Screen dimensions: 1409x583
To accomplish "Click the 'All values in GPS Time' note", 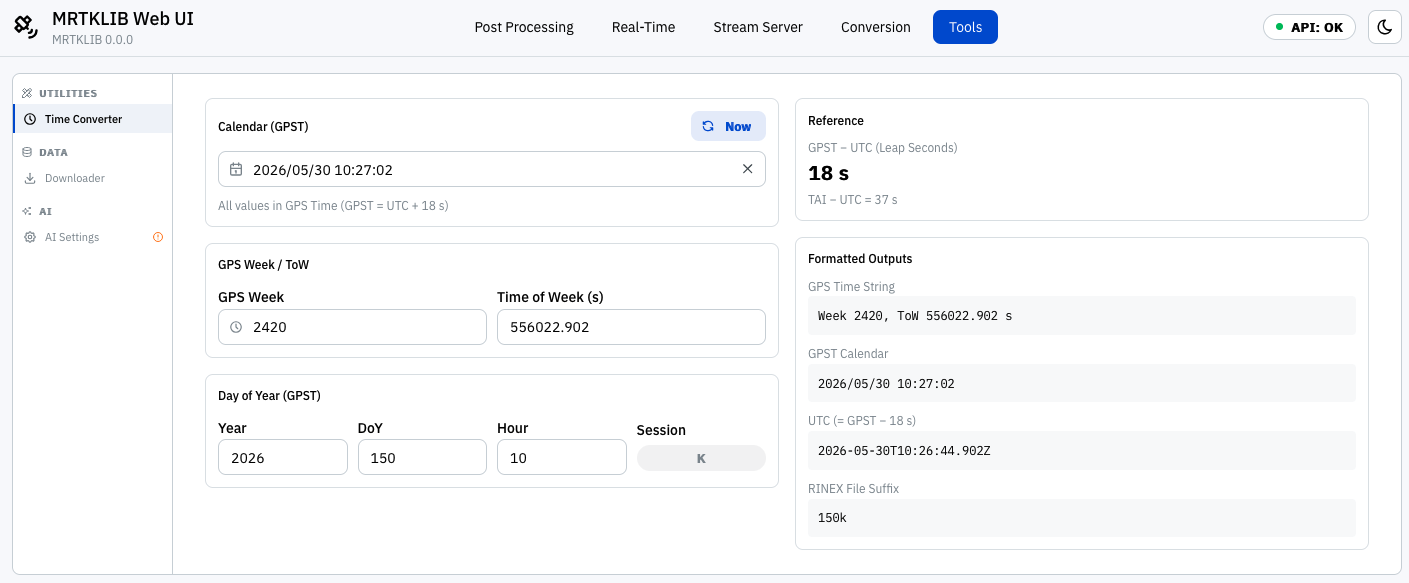I will tap(333, 206).
